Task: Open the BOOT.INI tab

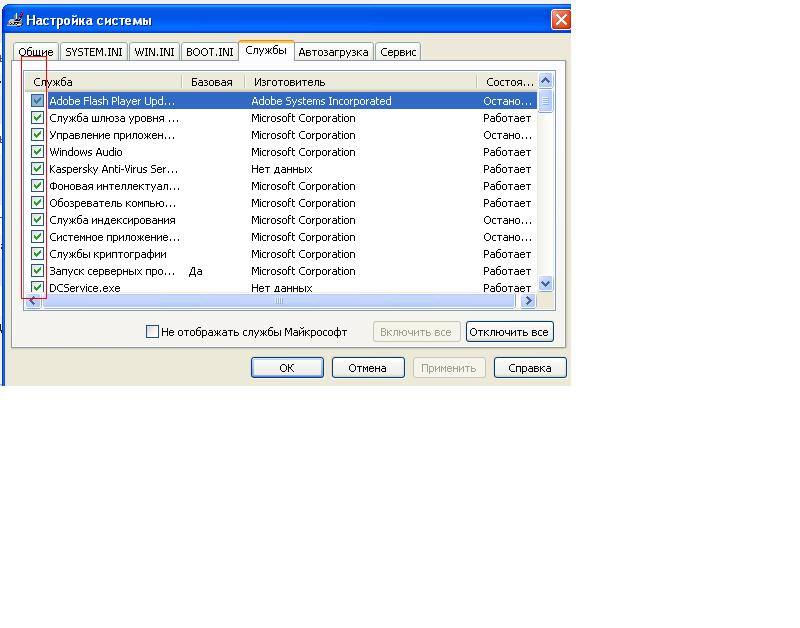Action: pyautogui.click(x=210, y=52)
